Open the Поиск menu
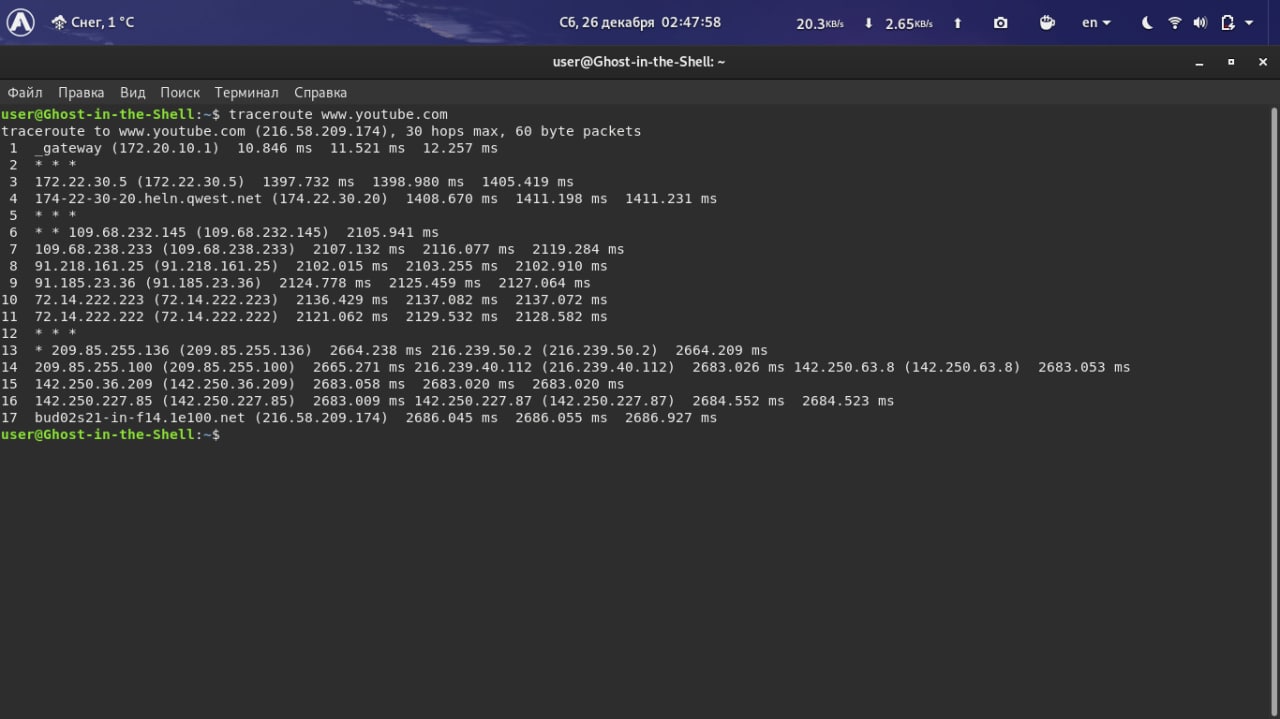The image size is (1280, 719). pos(180,92)
